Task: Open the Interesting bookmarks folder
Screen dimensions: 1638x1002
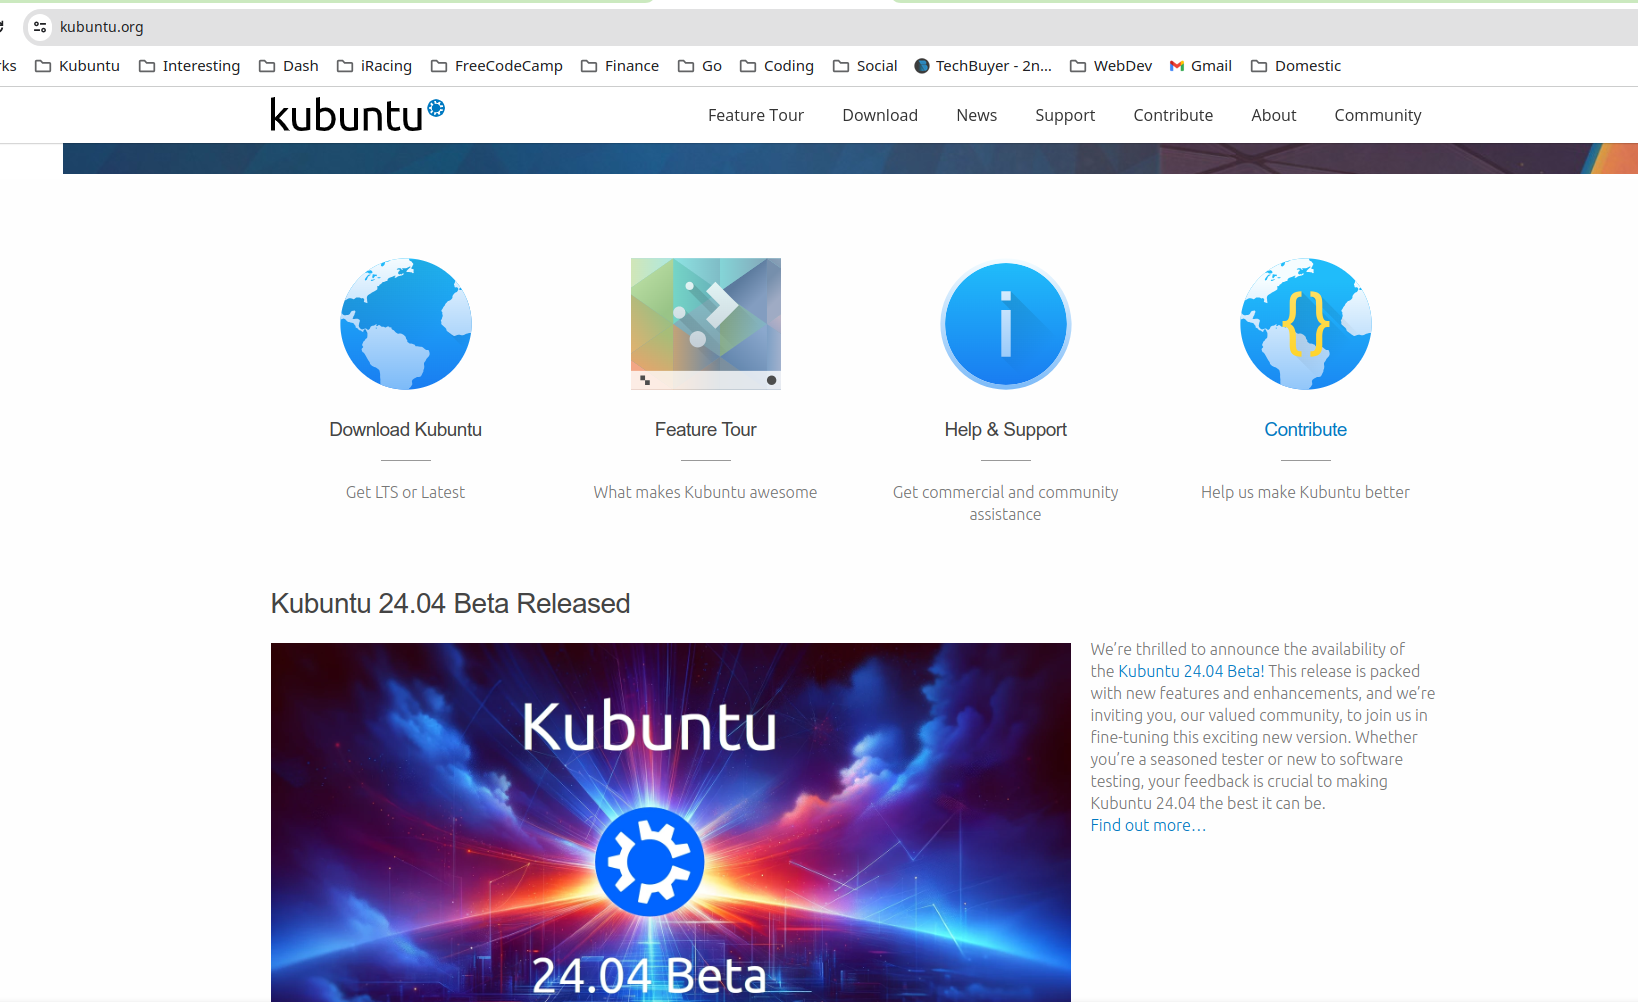Action: point(189,66)
